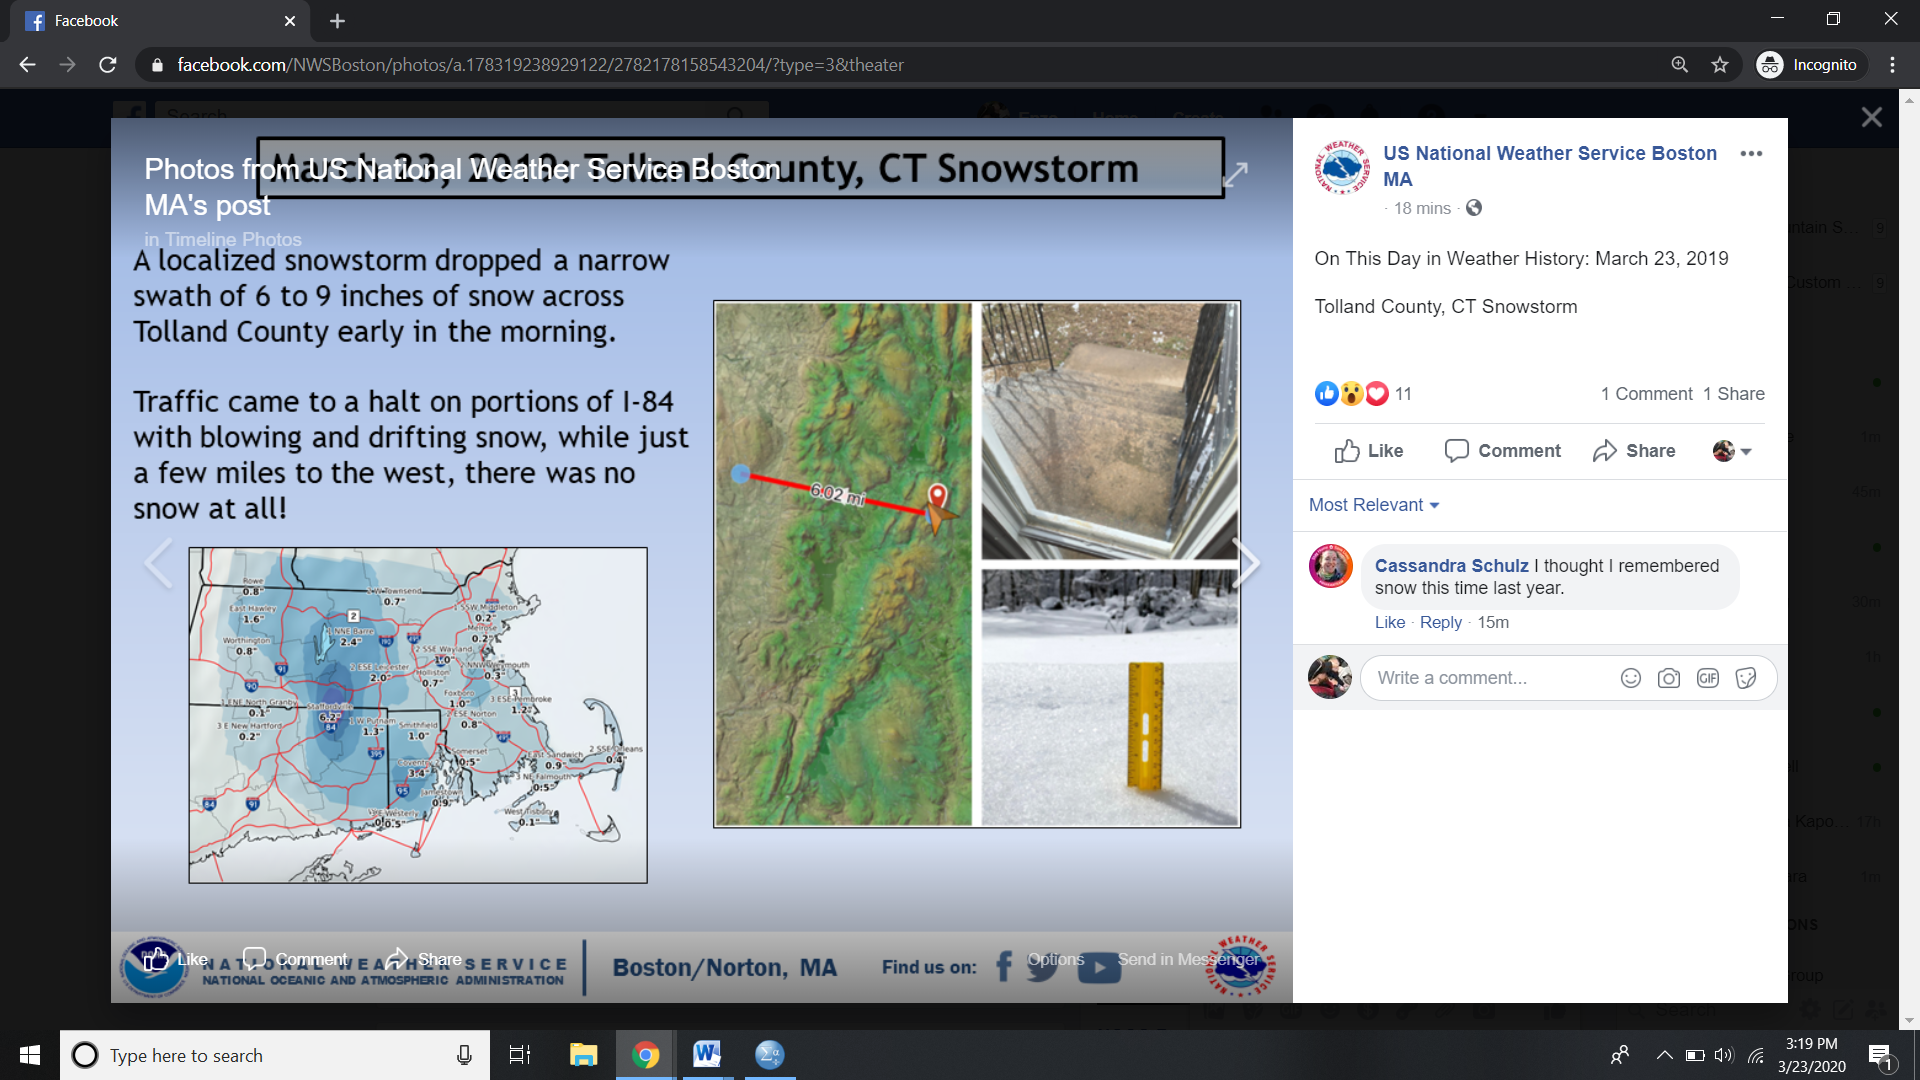Image resolution: width=1920 pixels, height=1080 pixels.
Task: Close the Facebook photo theater view
Action: [x=1871, y=118]
